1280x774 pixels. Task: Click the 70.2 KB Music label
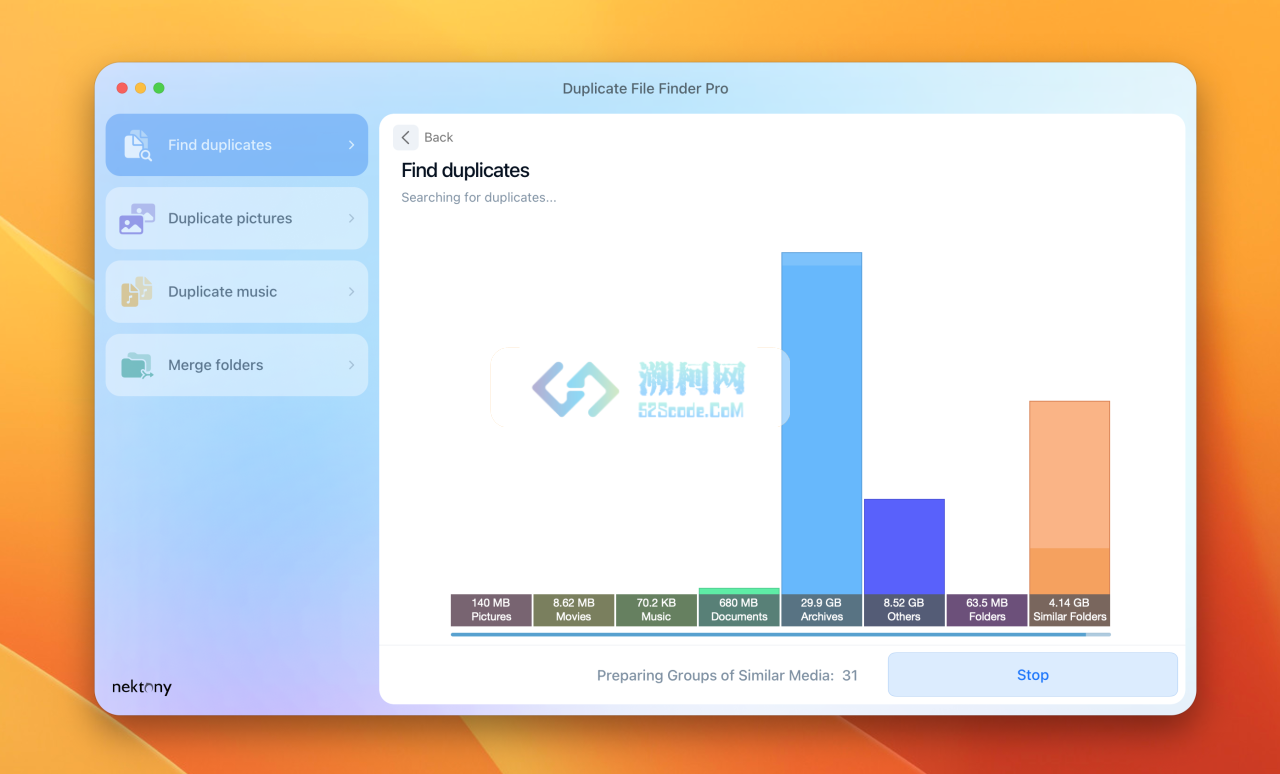click(x=656, y=610)
